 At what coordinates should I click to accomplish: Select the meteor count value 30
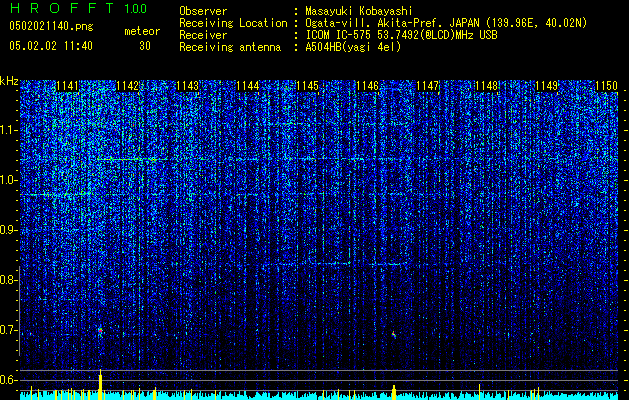[145, 46]
